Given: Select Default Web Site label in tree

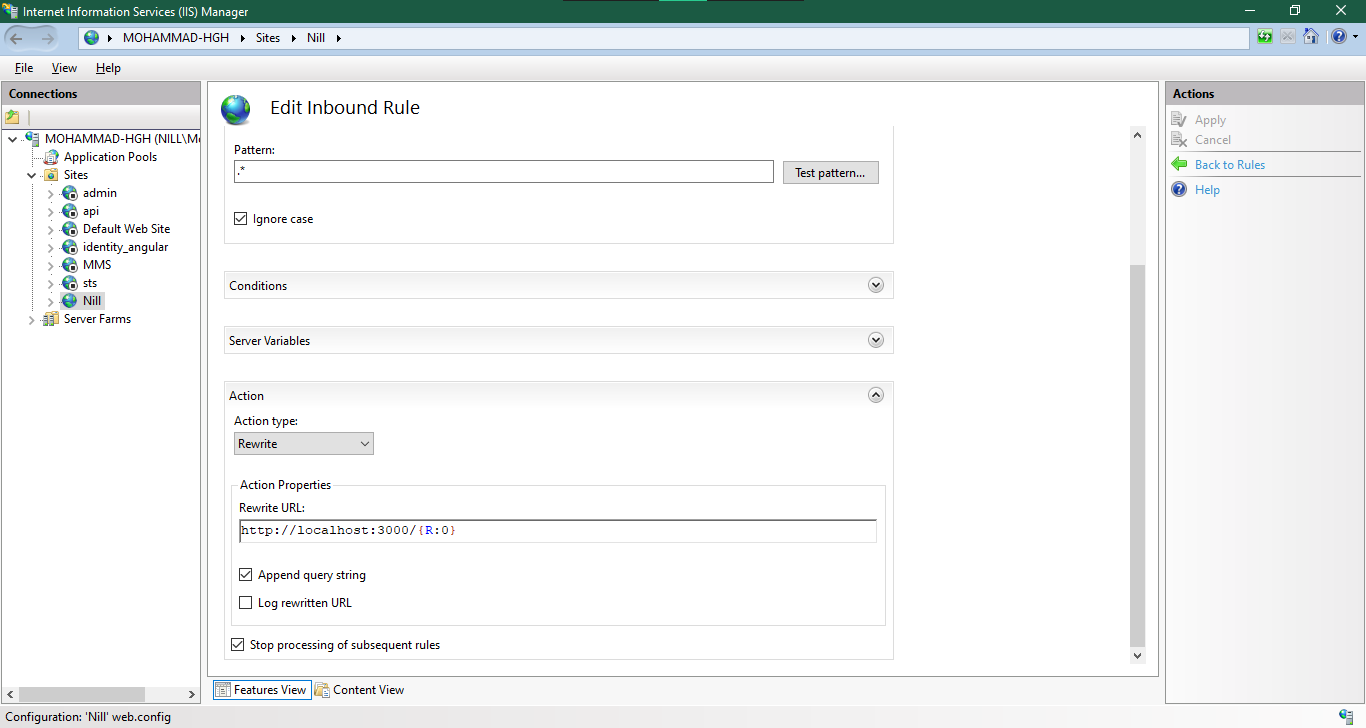Looking at the screenshot, I should (127, 229).
